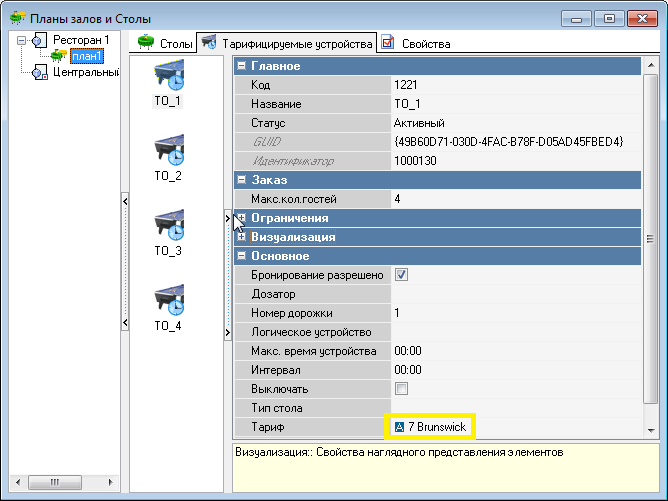Open the Тарифицируемые устройства tab
Image resolution: width=668 pixels, height=501 pixels.
click(286, 44)
